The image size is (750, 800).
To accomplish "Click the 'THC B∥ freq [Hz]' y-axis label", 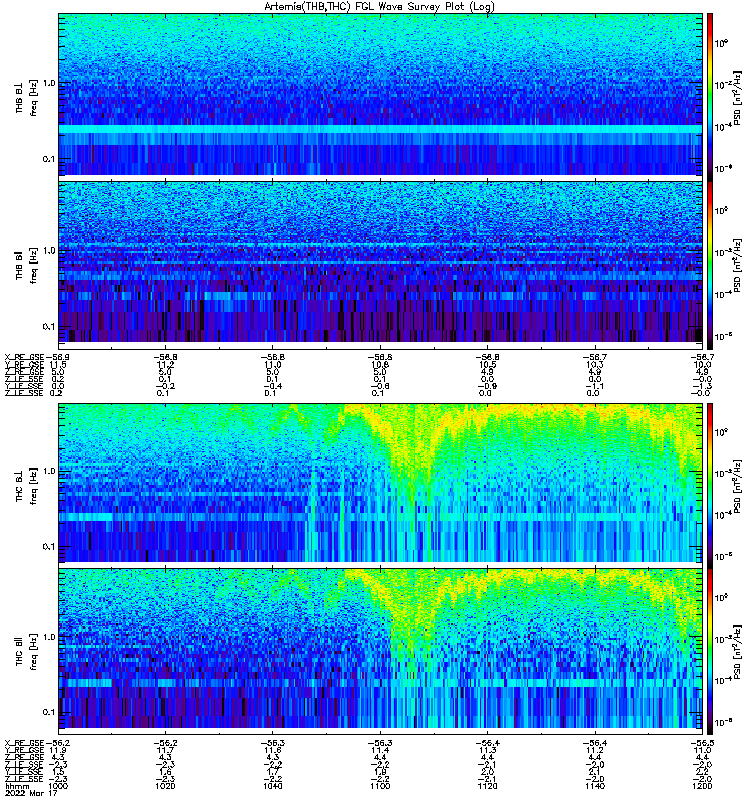I will (x=26, y=651).
